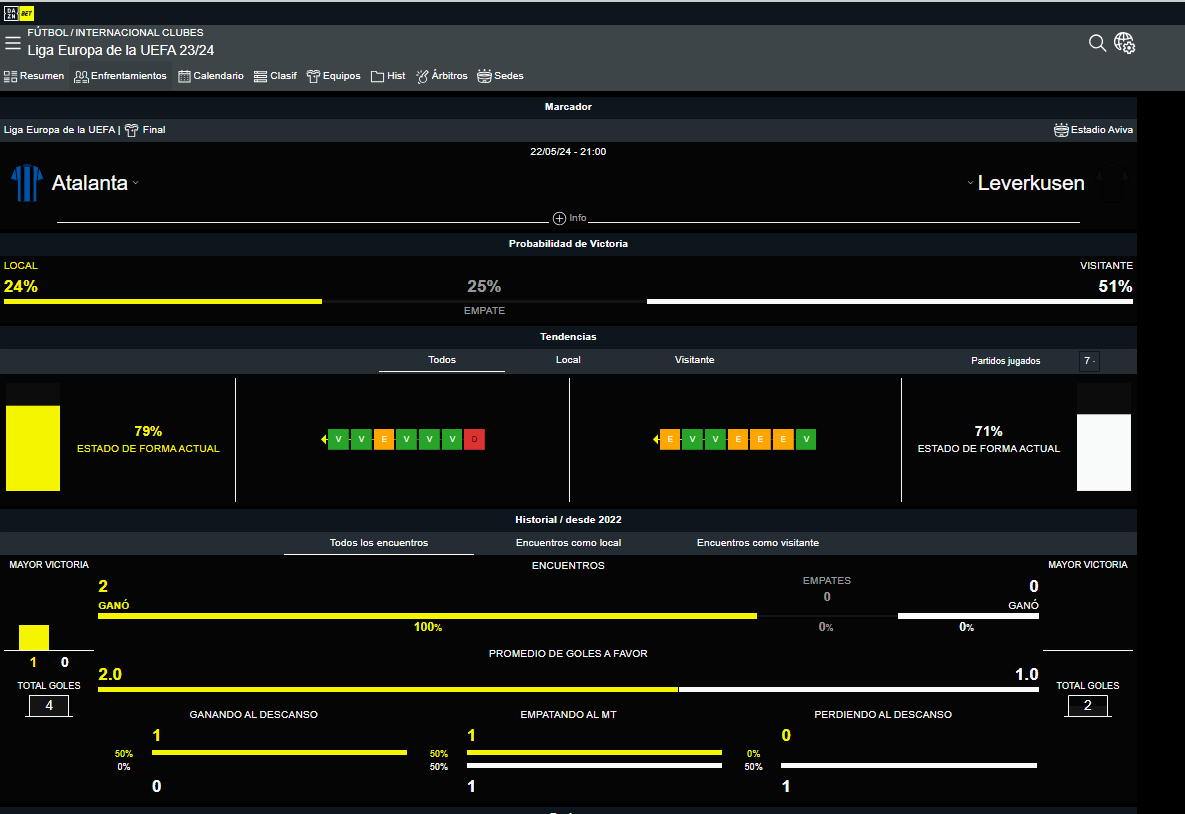This screenshot has height=814, width=1185.
Task: Expand the Leverkusen team dropdown
Action: pos(970,184)
